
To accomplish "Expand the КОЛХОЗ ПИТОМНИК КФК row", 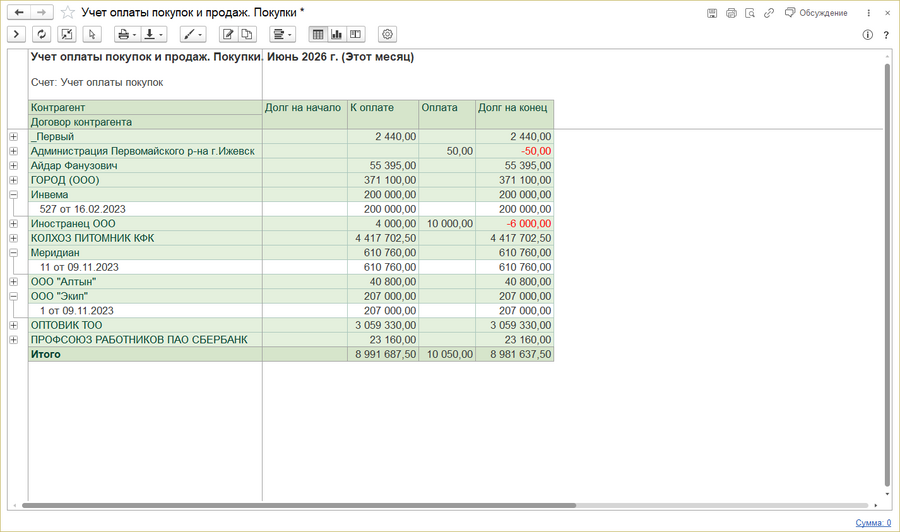I will pyautogui.click(x=14, y=238).
